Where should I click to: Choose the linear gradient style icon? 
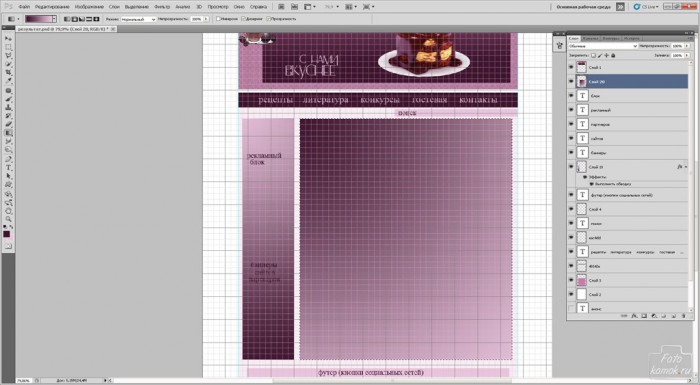click(67, 19)
